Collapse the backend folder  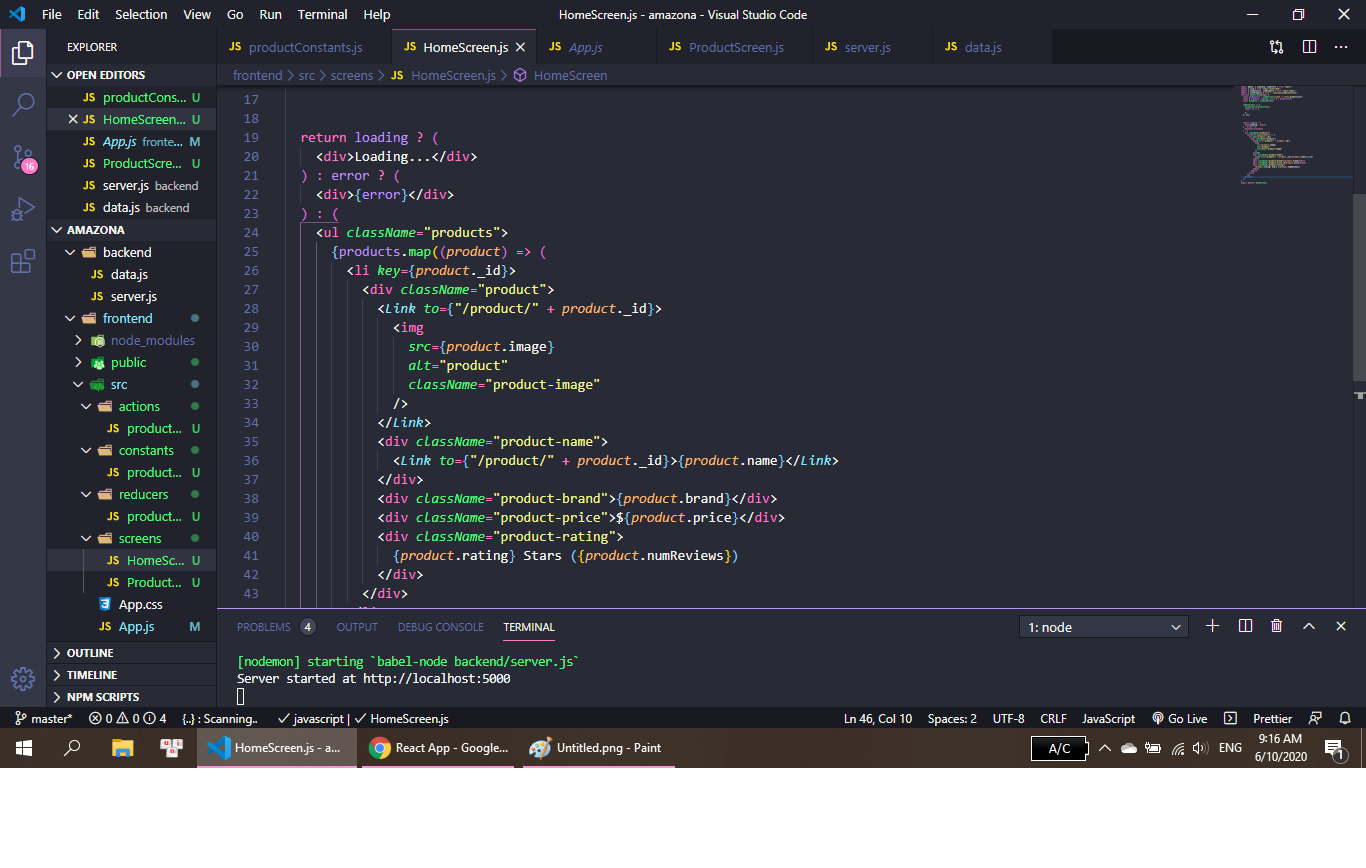click(131, 252)
